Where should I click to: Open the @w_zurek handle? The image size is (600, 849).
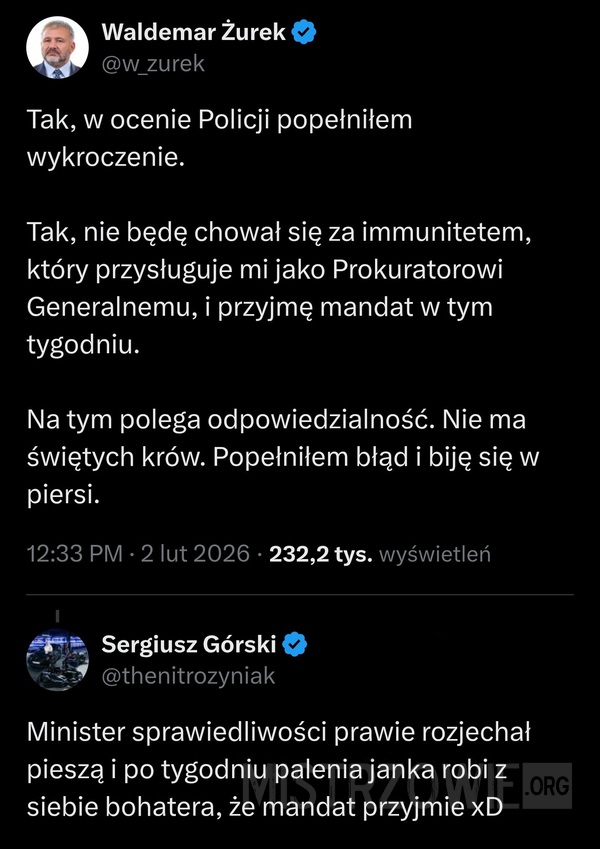click(x=153, y=63)
